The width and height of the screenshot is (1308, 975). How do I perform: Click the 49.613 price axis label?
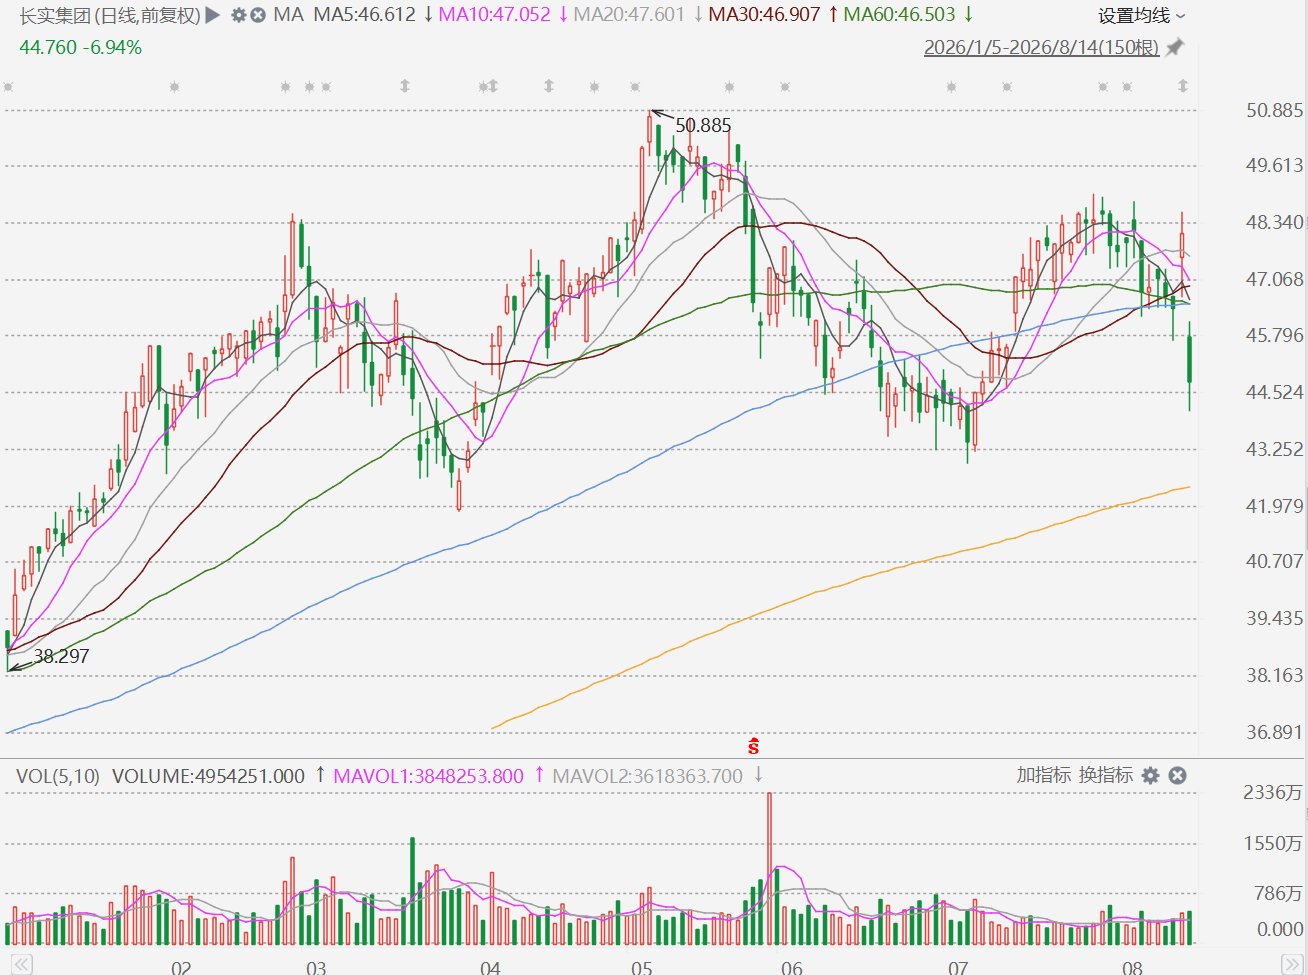[1275, 165]
